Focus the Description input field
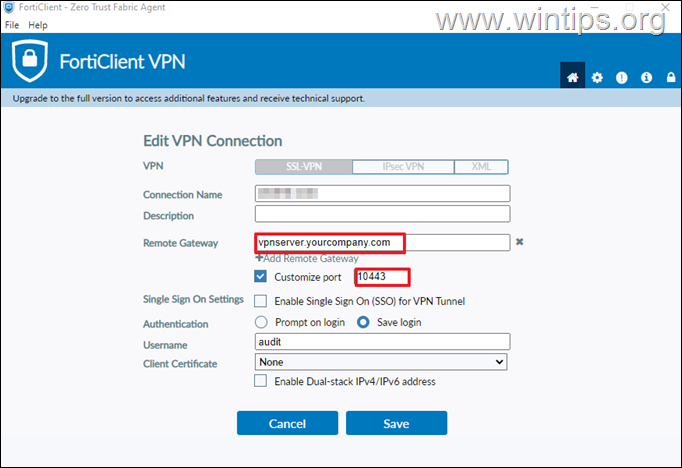The height and width of the screenshot is (468, 682). tap(382, 214)
